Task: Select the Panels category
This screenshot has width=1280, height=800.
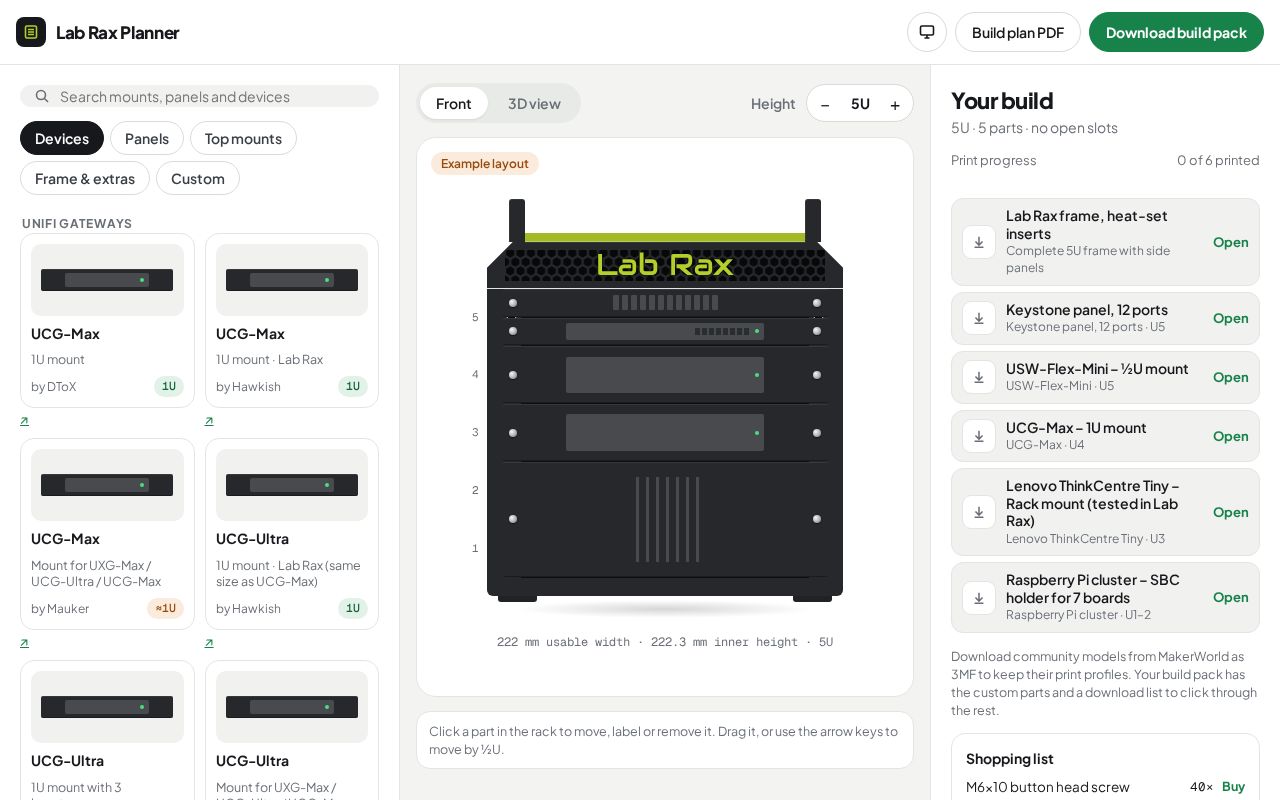Action: point(147,138)
